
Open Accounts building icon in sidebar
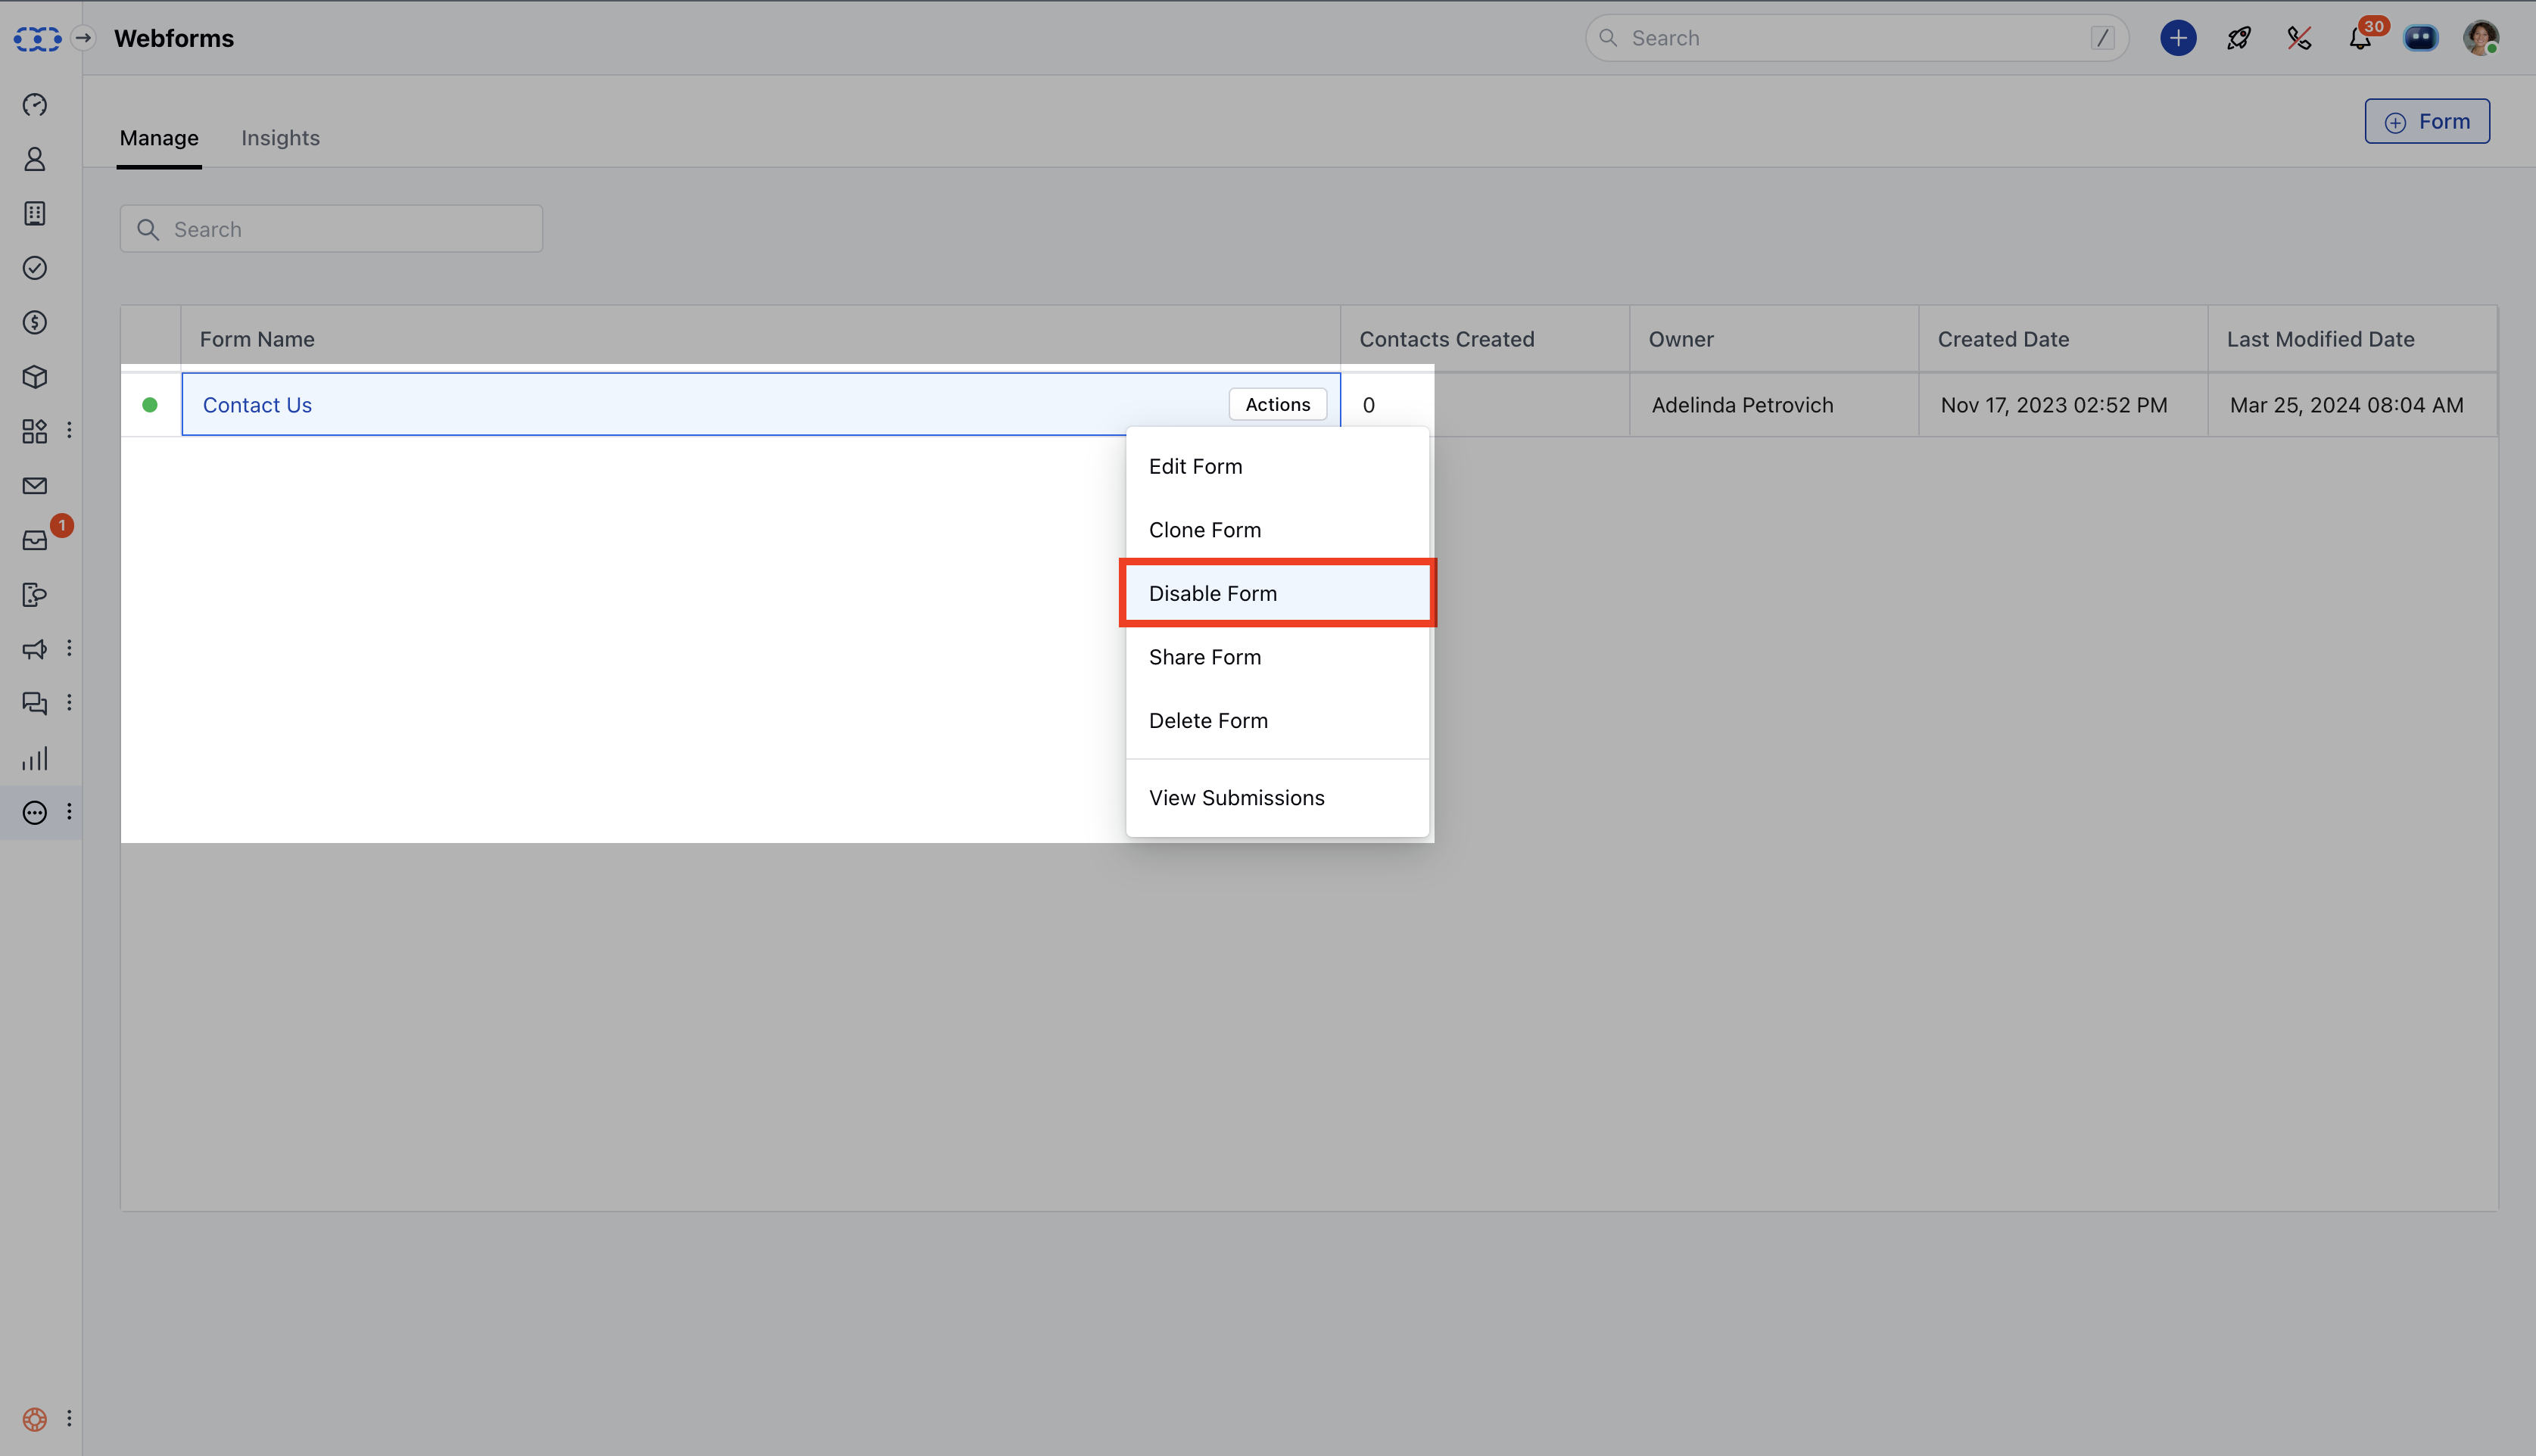point(35,213)
